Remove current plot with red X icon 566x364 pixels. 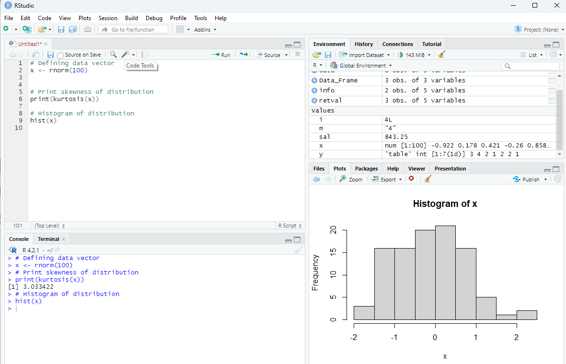411,179
